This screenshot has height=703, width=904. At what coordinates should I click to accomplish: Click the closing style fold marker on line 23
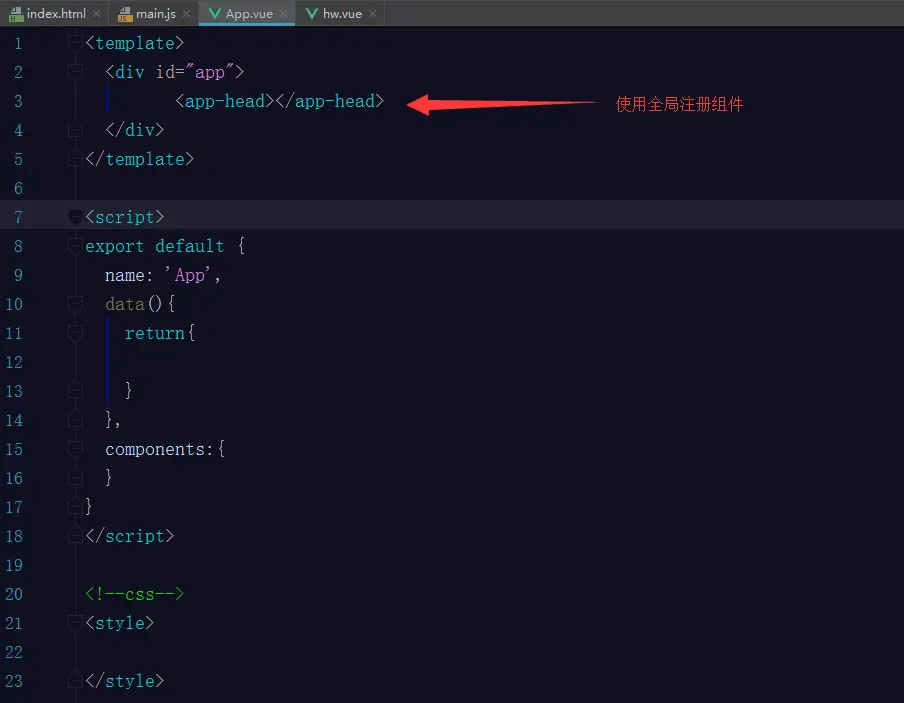click(75, 681)
